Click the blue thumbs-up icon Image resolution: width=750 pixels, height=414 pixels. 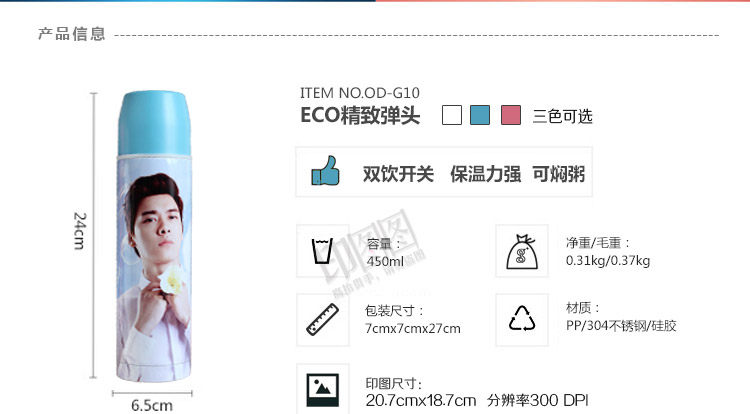tap(325, 171)
